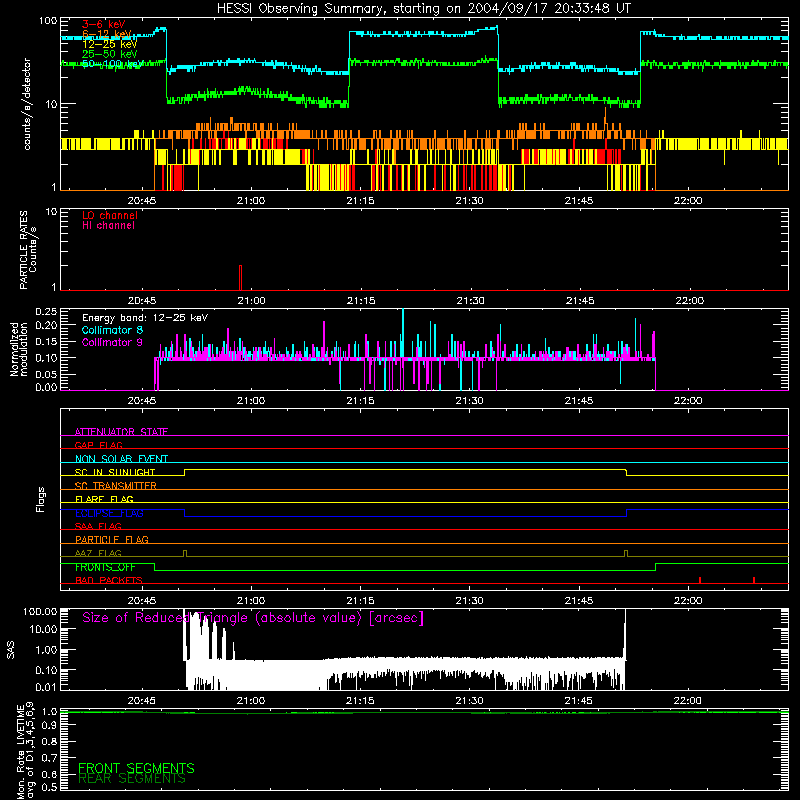Click the second A4Z FLAG pulse near 21:51

tap(626, 554)
